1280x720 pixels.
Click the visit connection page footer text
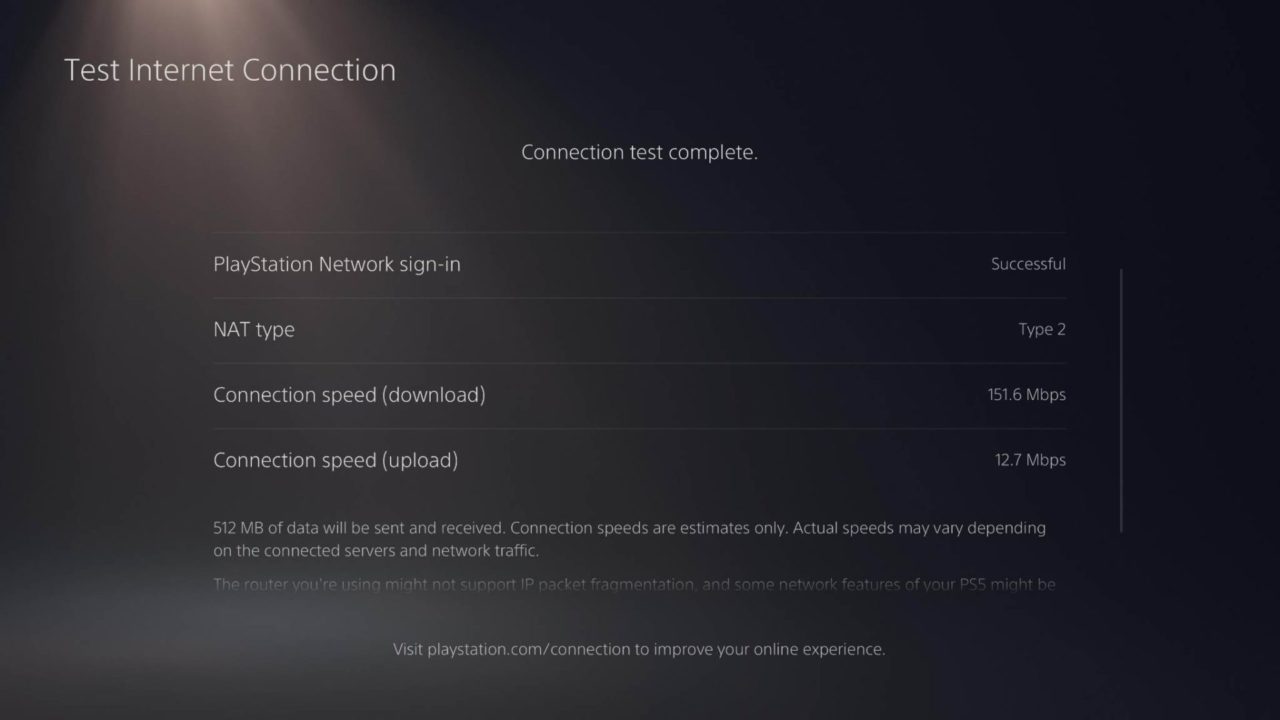point(640,649)
